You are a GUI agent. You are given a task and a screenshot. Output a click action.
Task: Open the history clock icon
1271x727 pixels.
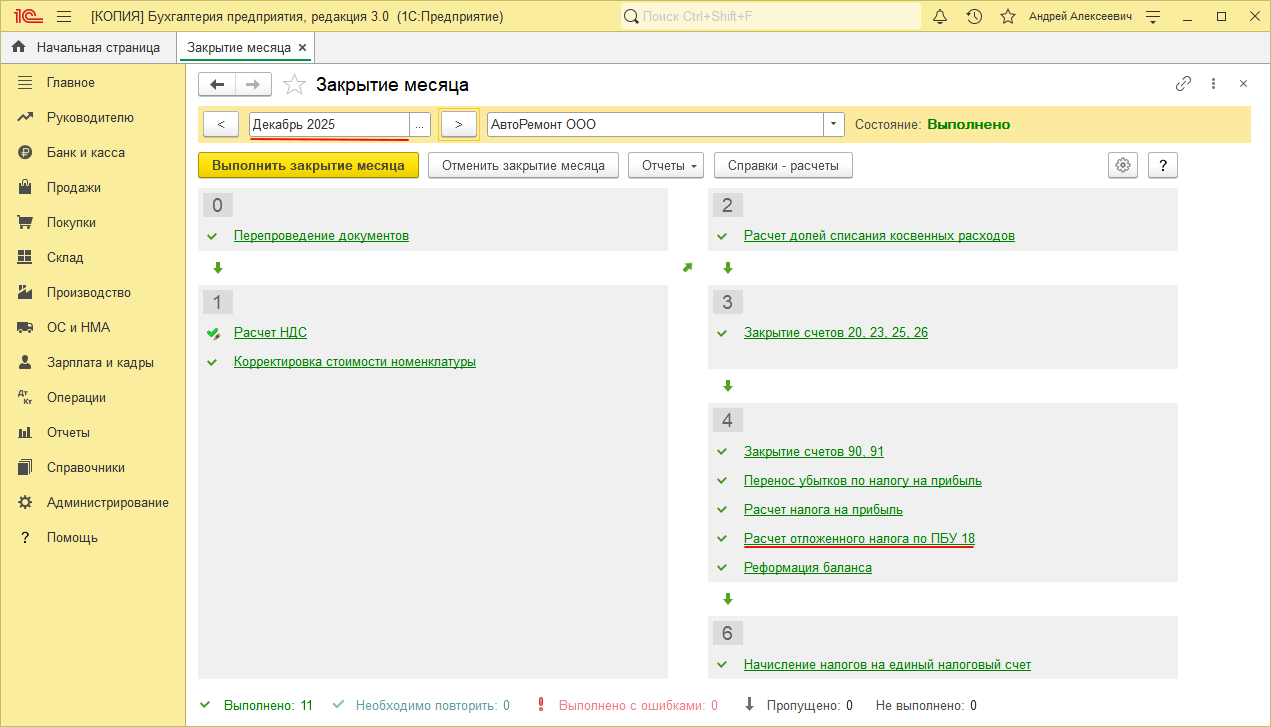(x=974, y=17)
